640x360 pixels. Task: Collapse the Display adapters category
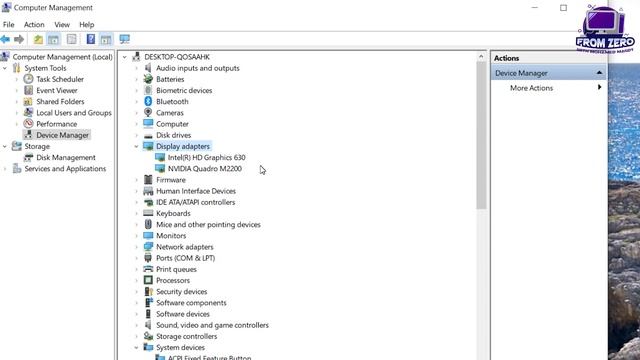[x=137, y=146]
